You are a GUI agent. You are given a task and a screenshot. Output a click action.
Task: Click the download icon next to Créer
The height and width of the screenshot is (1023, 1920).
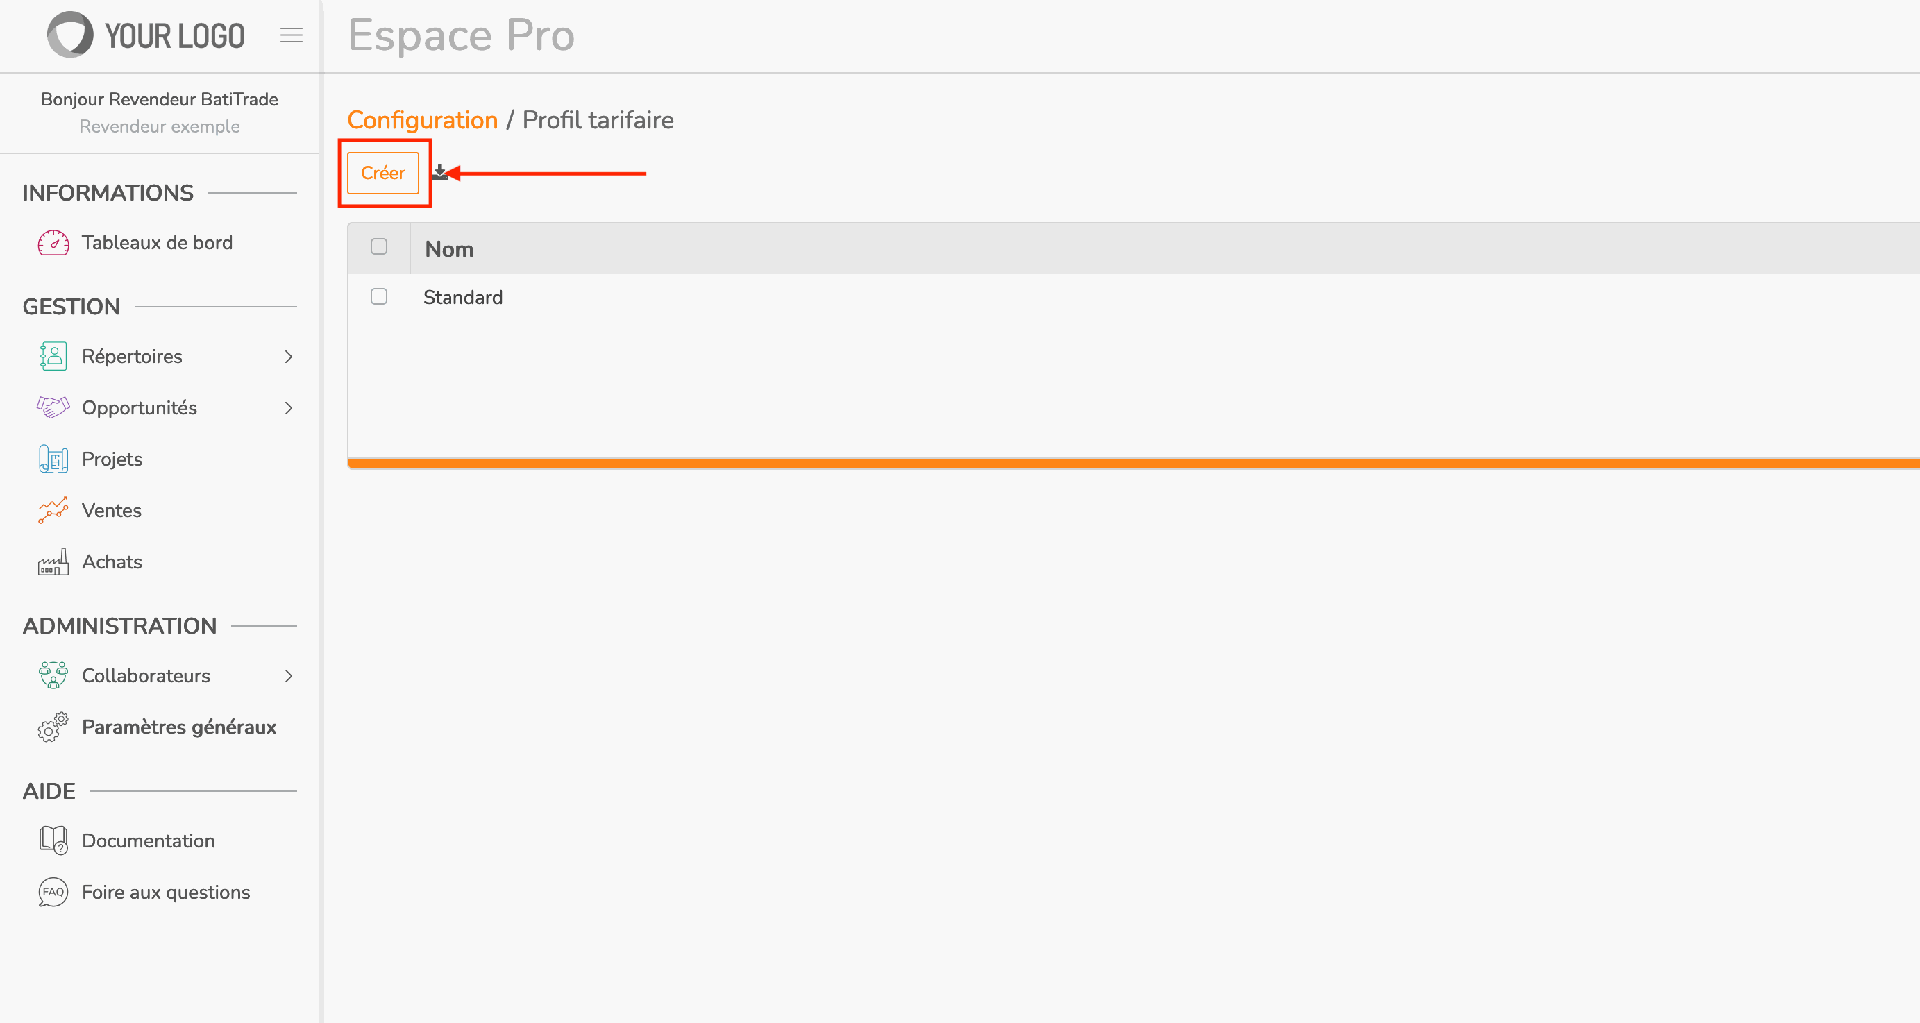[x=439, y=173]
